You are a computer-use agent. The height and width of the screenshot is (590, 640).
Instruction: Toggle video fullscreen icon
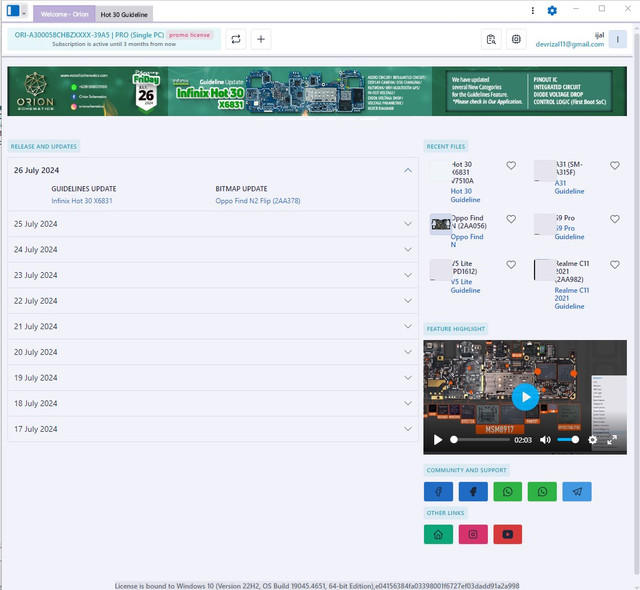(612, 440)
